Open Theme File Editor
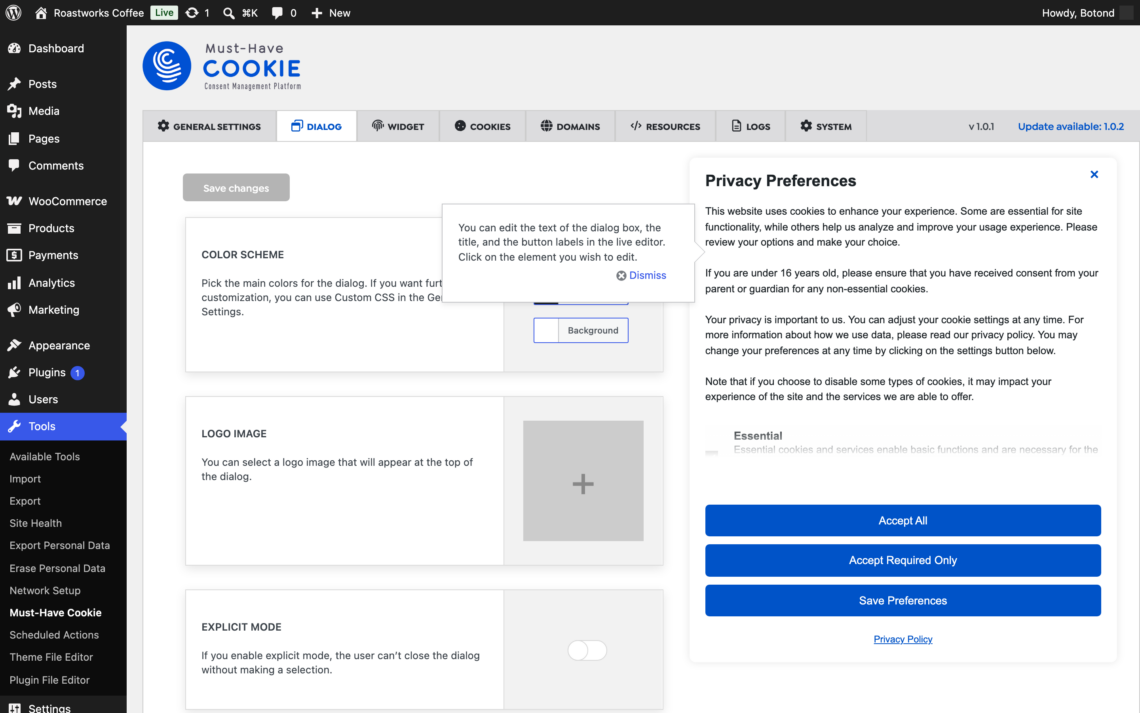The height and width of the screenshot is (713, 1140). point(51,657)
